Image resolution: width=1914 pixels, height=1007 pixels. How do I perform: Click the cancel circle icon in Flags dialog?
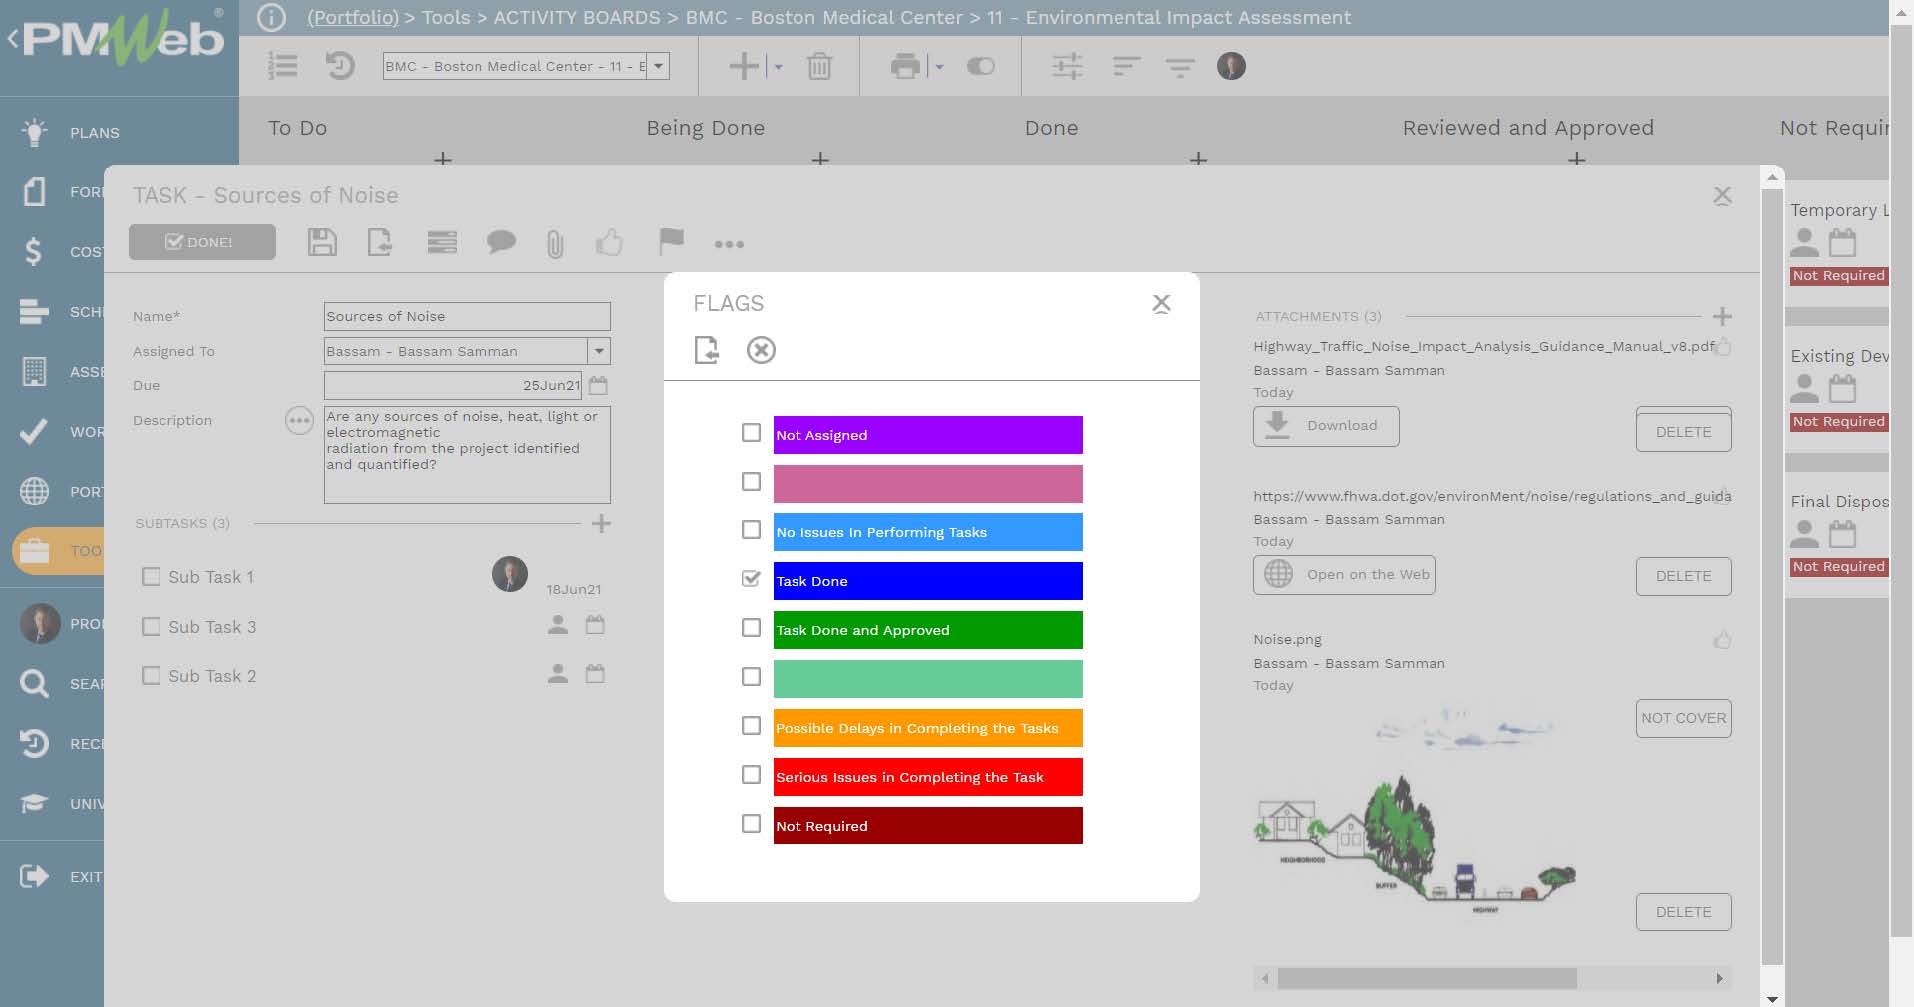pyautogui.click(x=761, y=350)
